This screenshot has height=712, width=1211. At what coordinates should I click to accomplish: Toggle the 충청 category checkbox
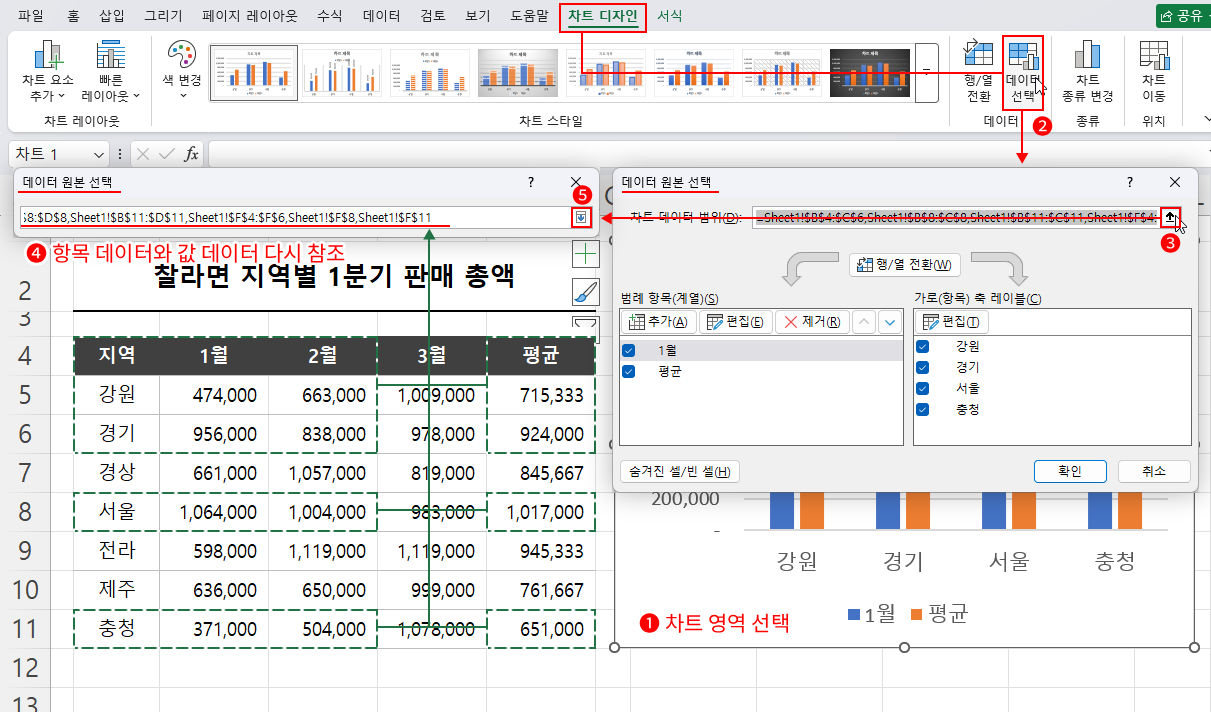click(x=921, y=408)
